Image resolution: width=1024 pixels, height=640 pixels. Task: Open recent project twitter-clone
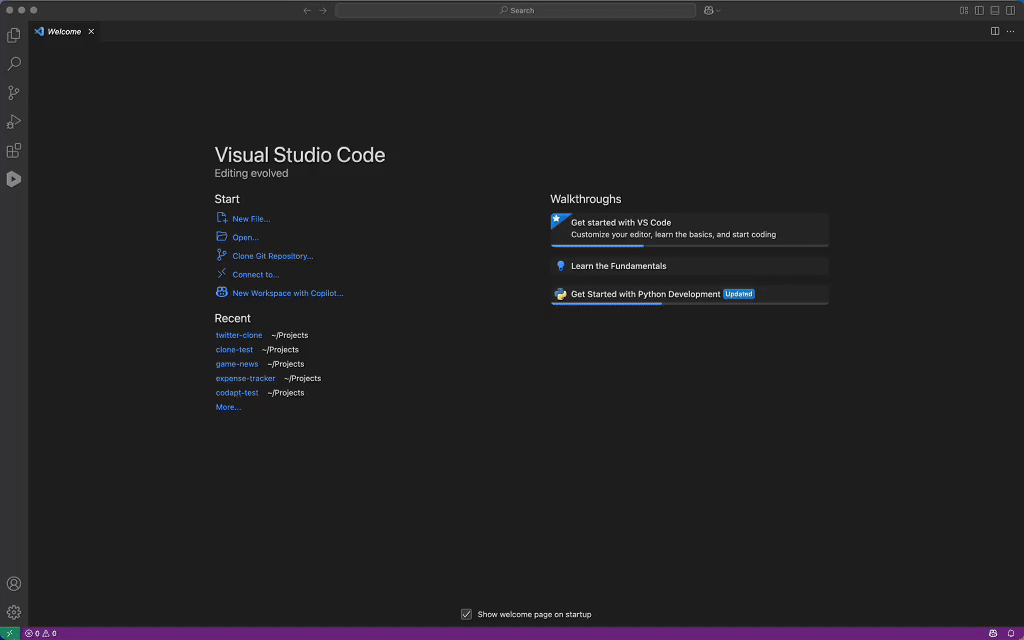click(x=239, y=335)
